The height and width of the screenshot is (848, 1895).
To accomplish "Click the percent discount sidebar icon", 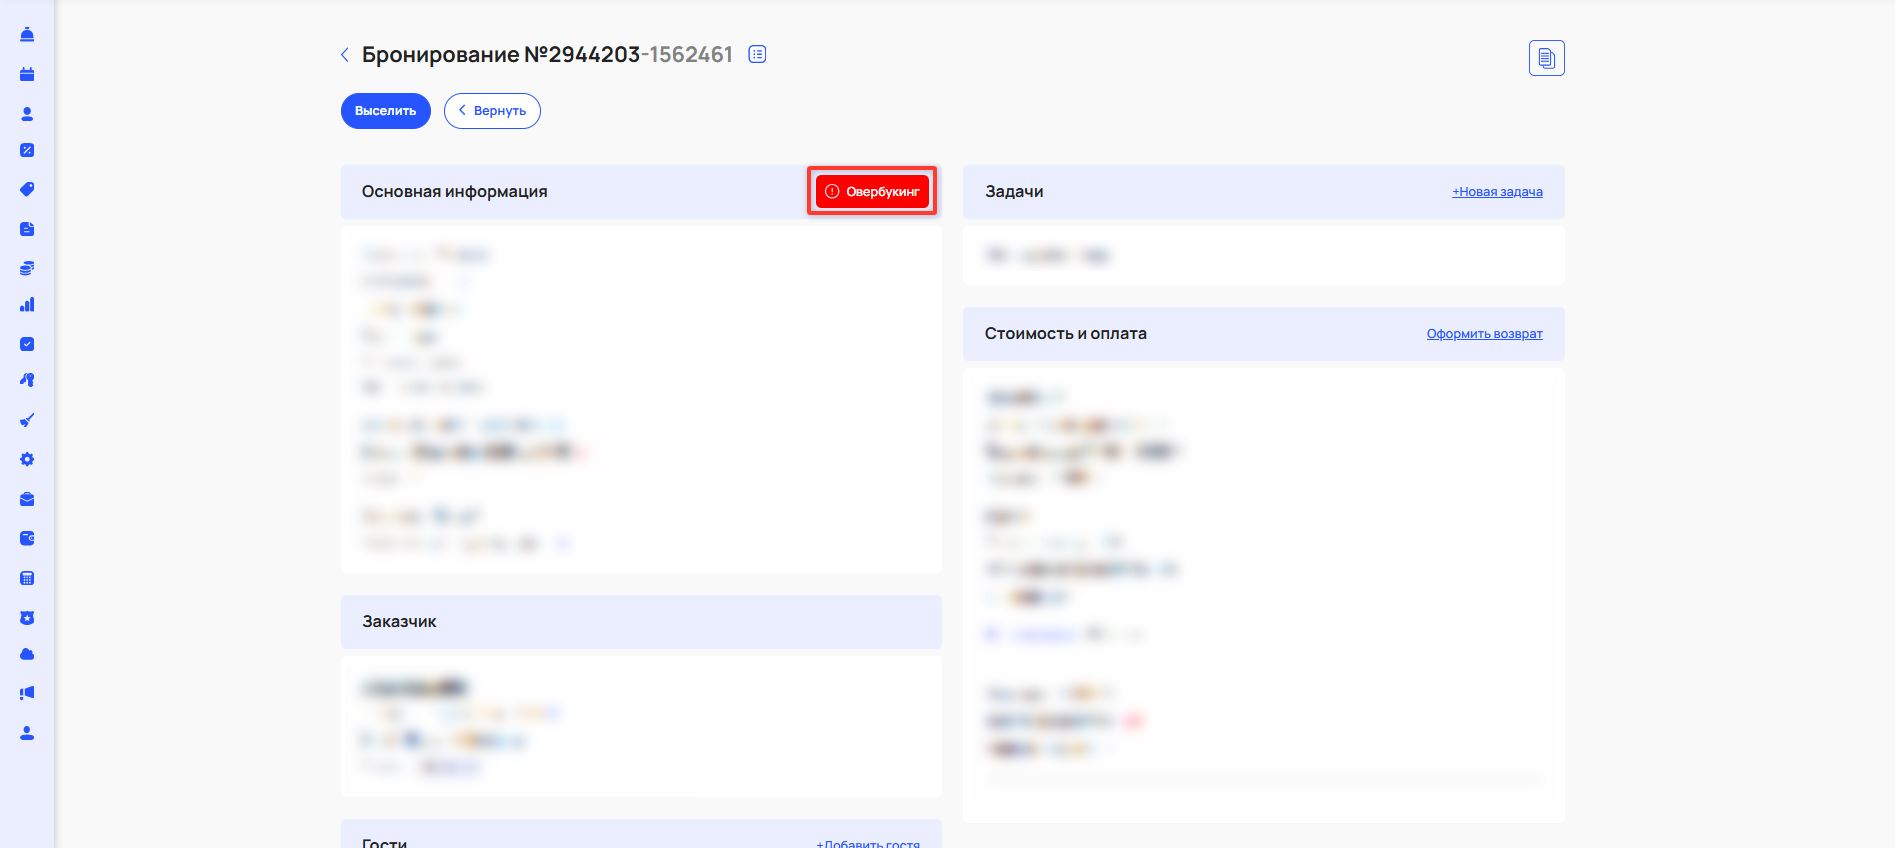I will tap(27, 150).
